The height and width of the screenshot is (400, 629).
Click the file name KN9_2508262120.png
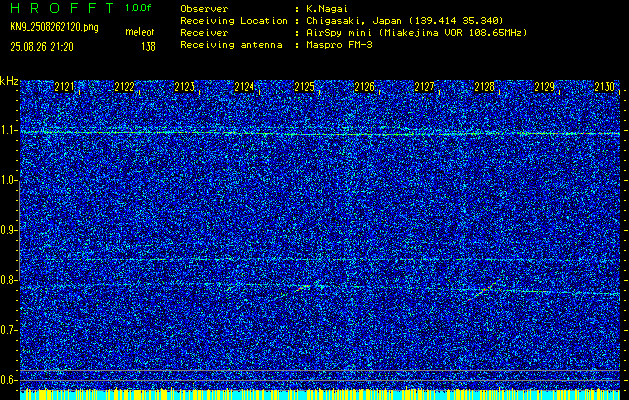click(54, 27)
